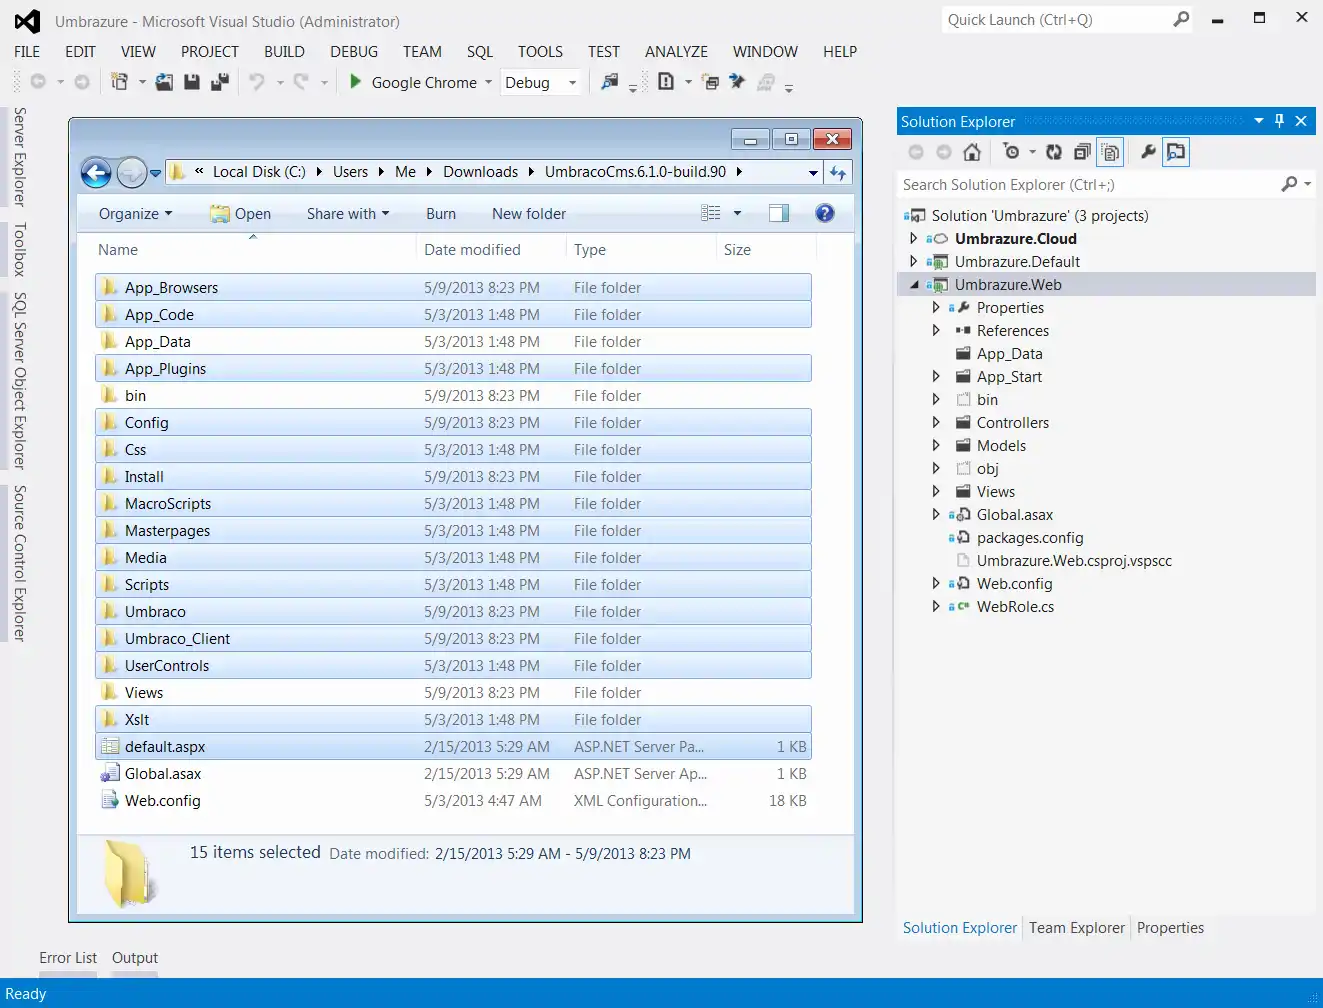This screenshot has width=1323, height=1008.
Task: Expand the Controllers folder node
Action: (x=936, y=422)
